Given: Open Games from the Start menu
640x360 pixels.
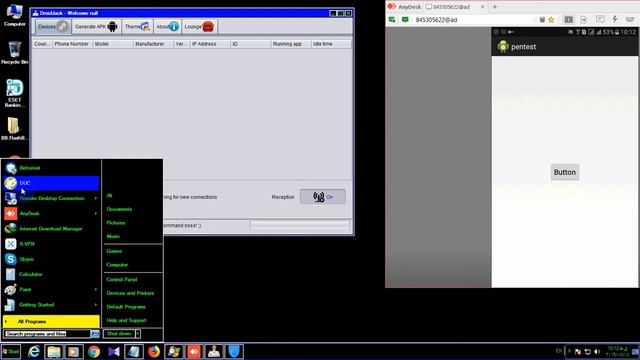Looking at the screenshot, I should click(114, 251).
